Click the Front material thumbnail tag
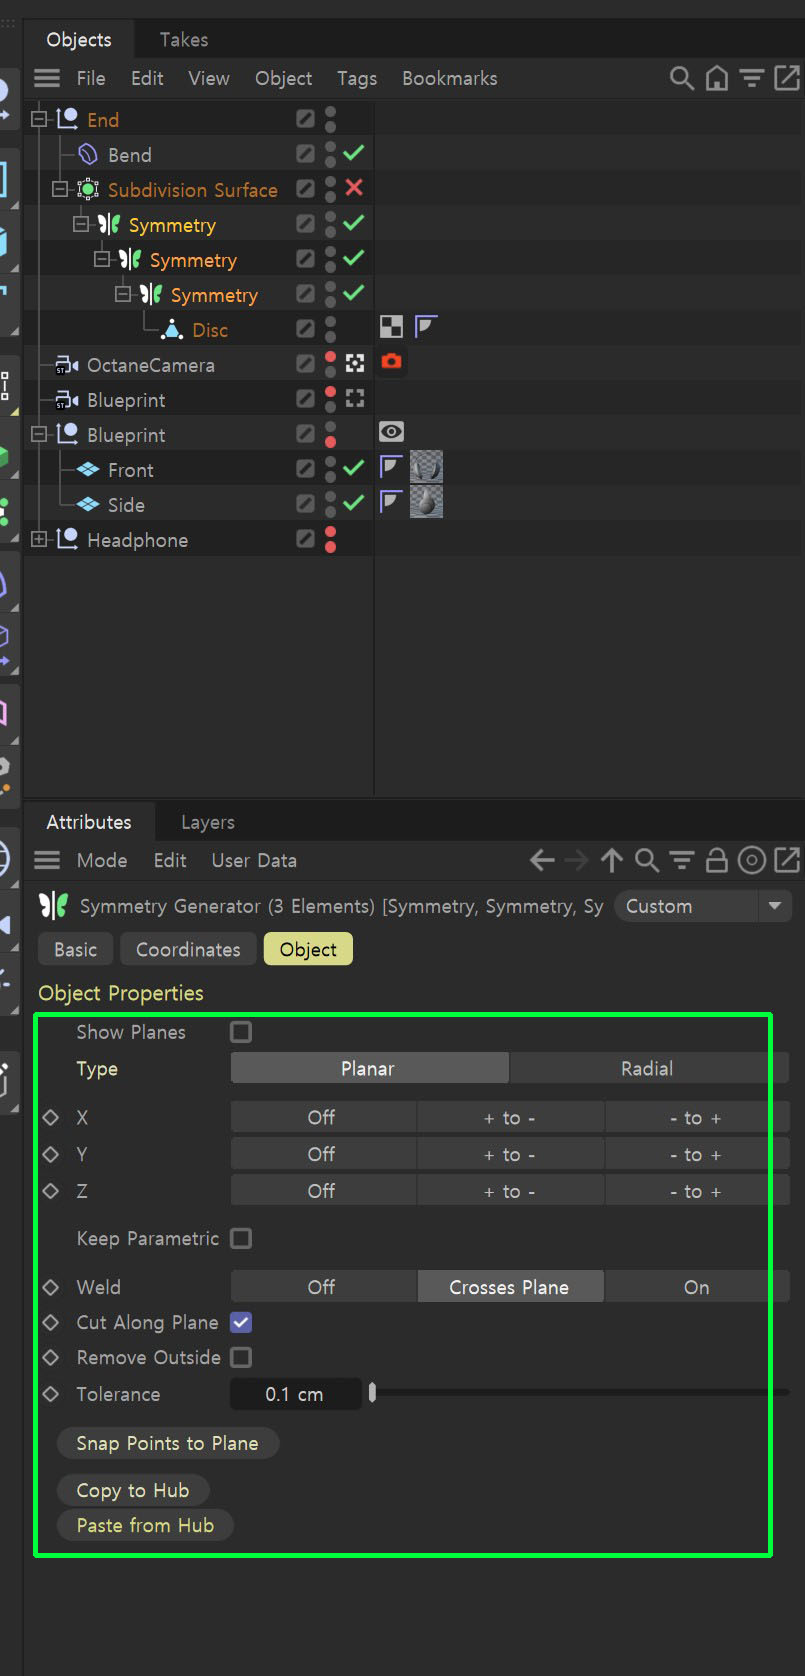Image resolution: width=805 pixels, height=1676 pixels. point(426,467)
